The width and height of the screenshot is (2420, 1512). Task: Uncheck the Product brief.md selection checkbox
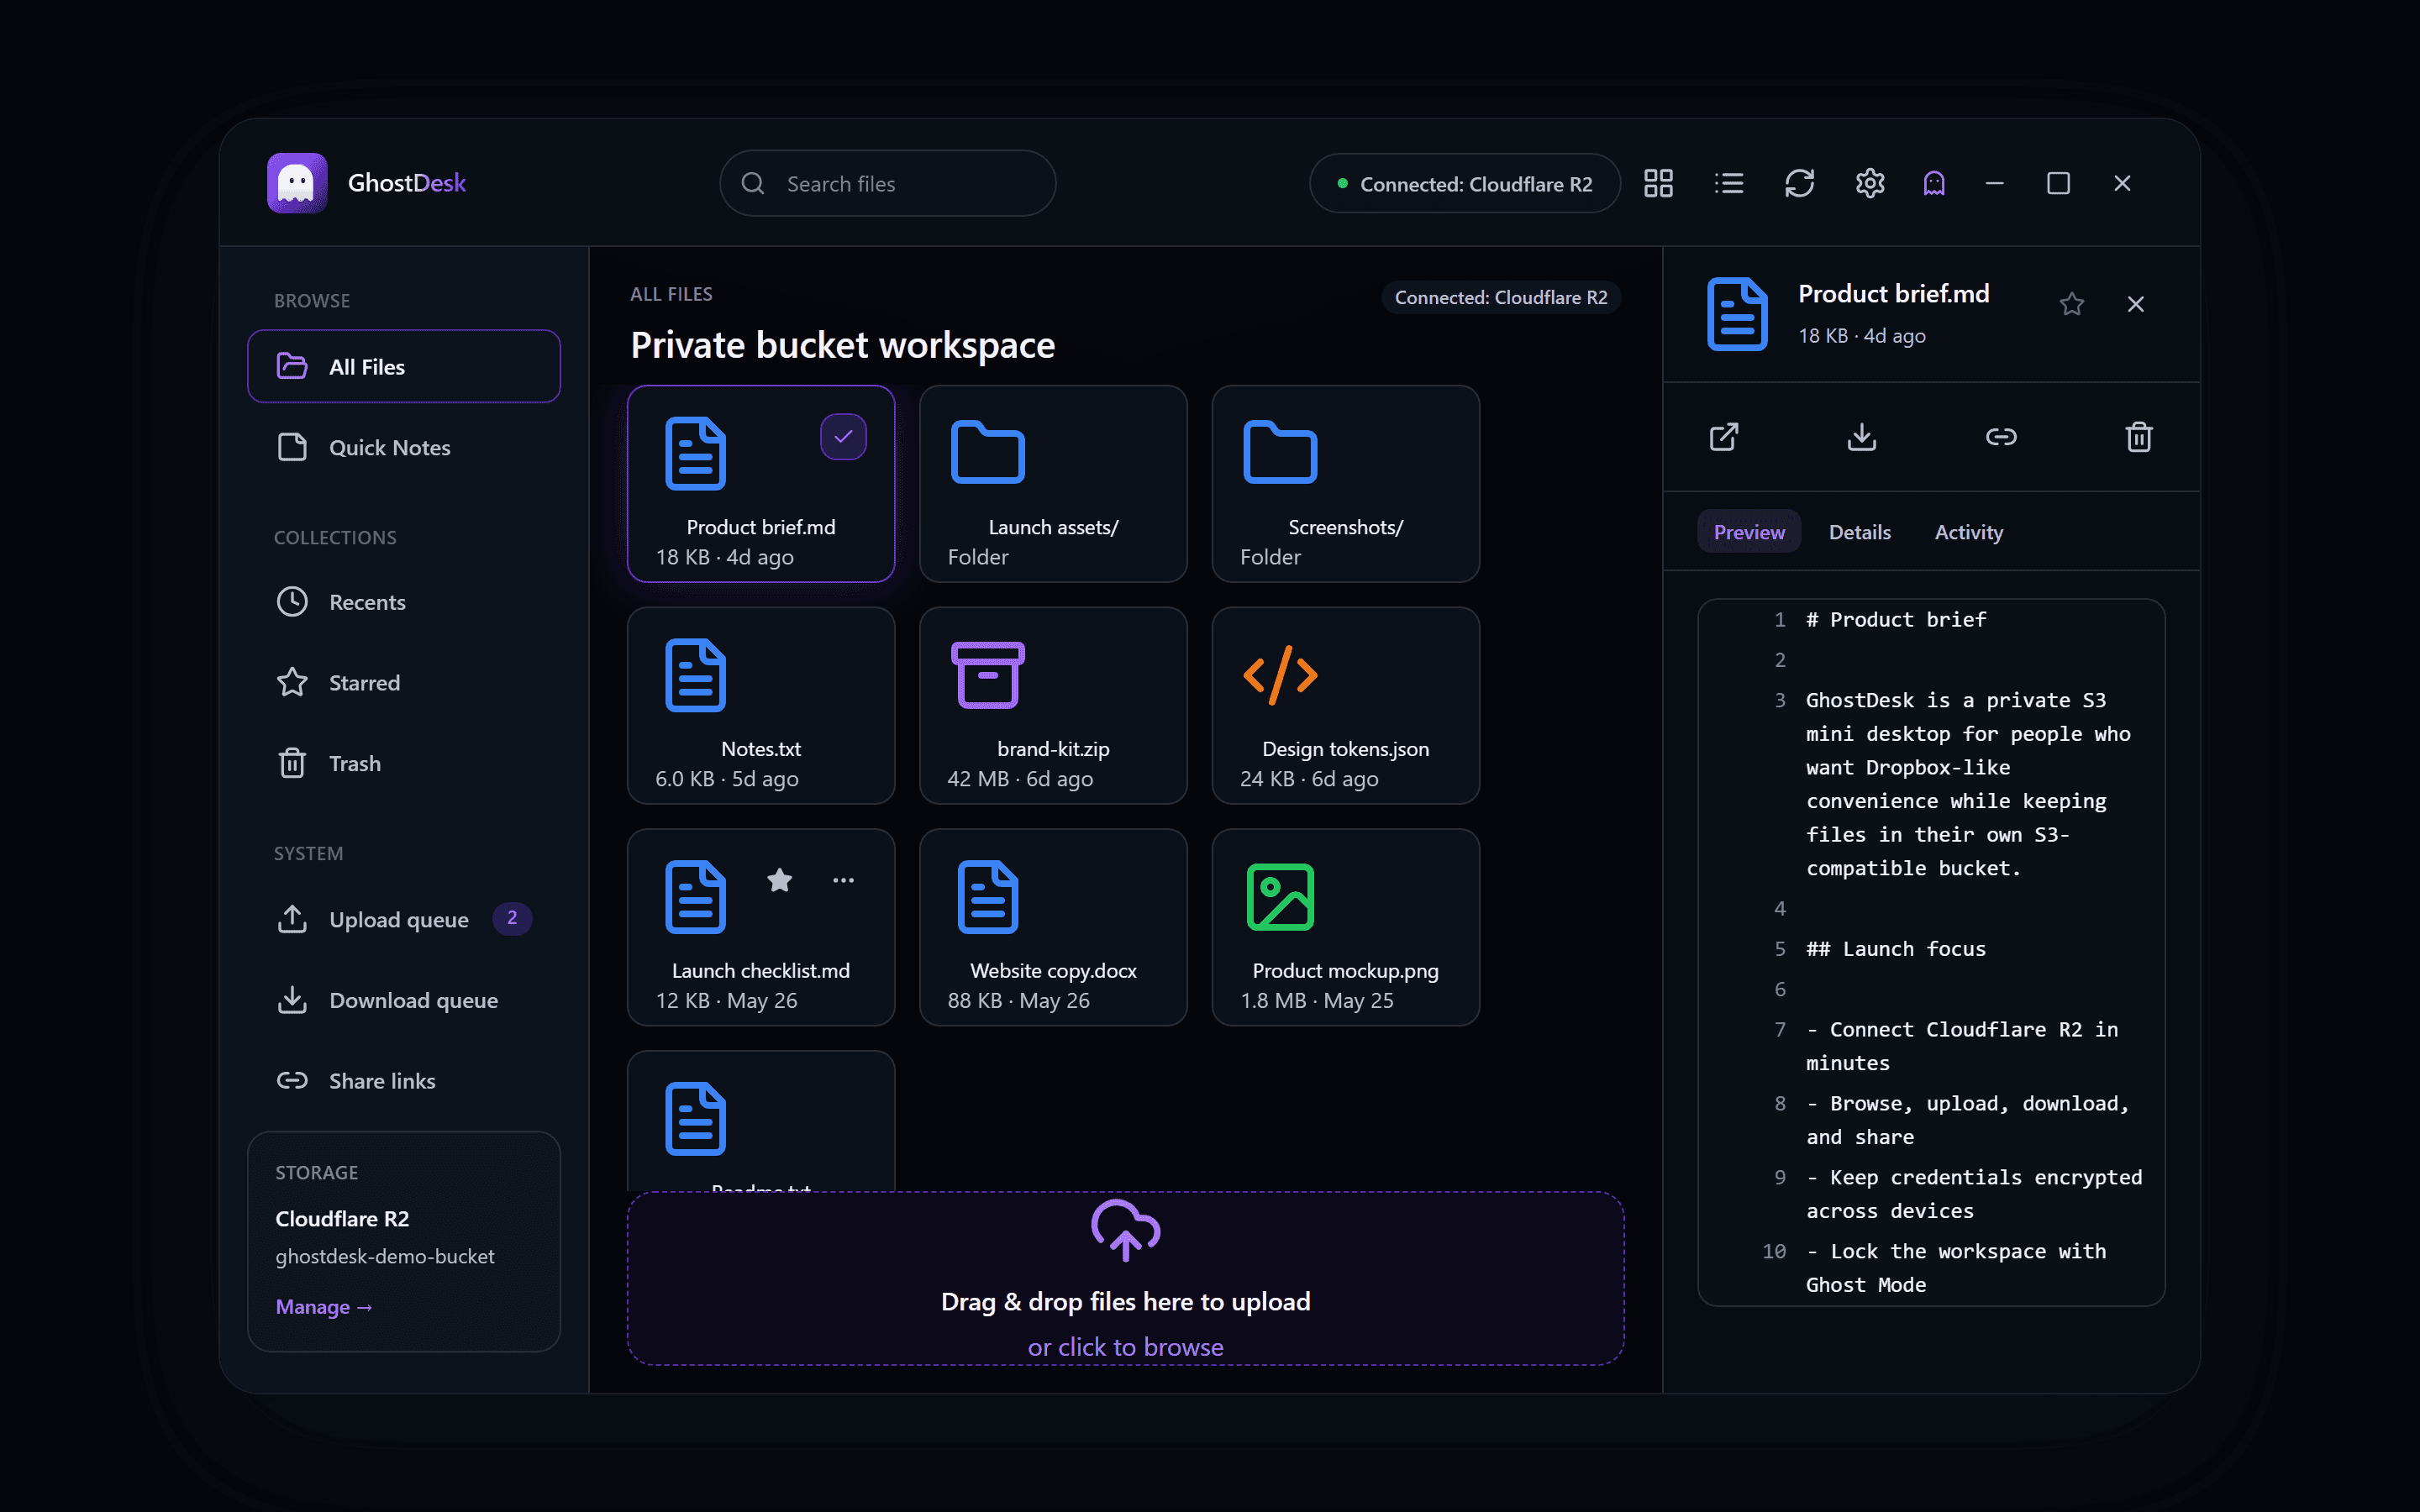pyautogui.click(x=844, y=437)
